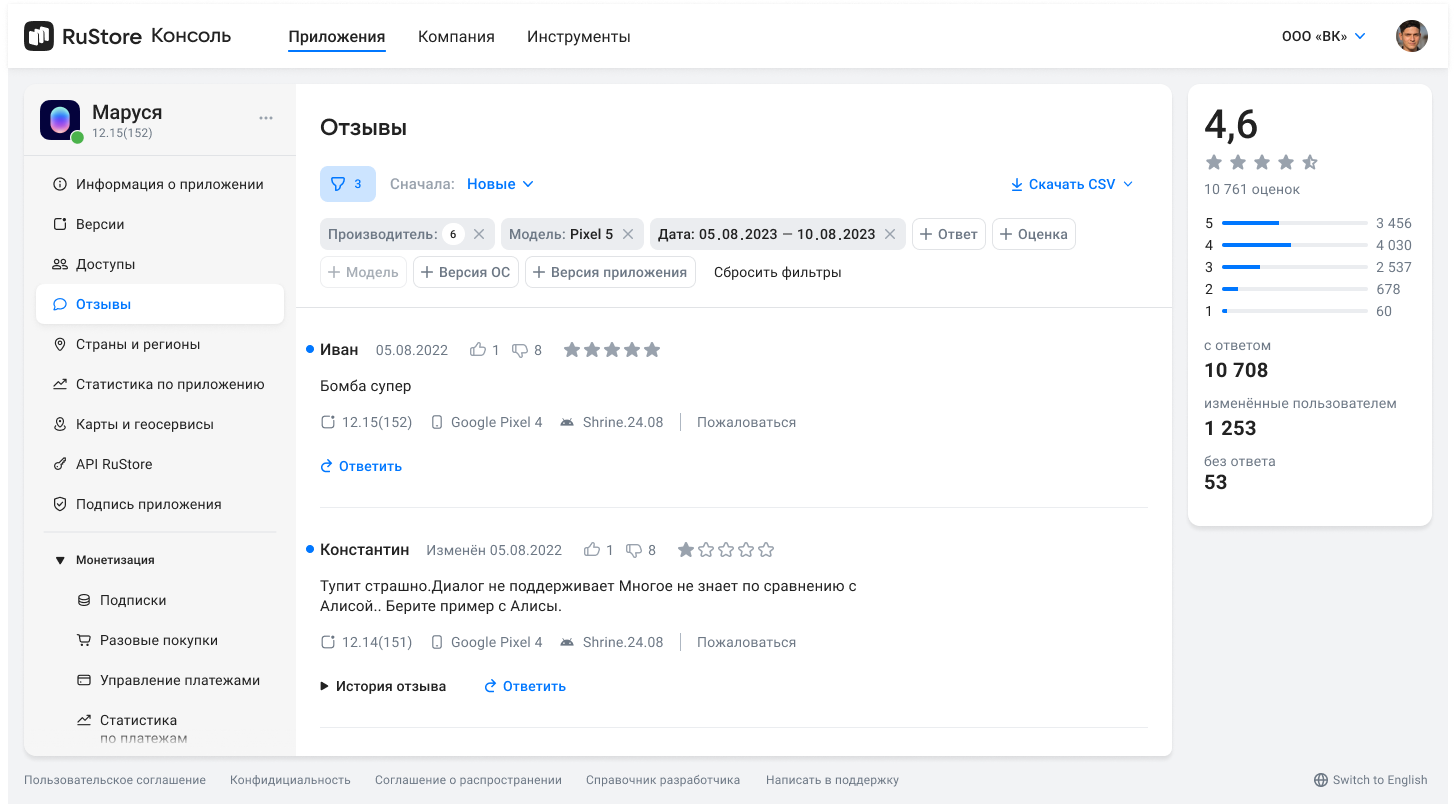Collapse the Монетизация sidebar section
This screenshot has height=804, width=1456.
pyautogui.click(x=60, y=560)
